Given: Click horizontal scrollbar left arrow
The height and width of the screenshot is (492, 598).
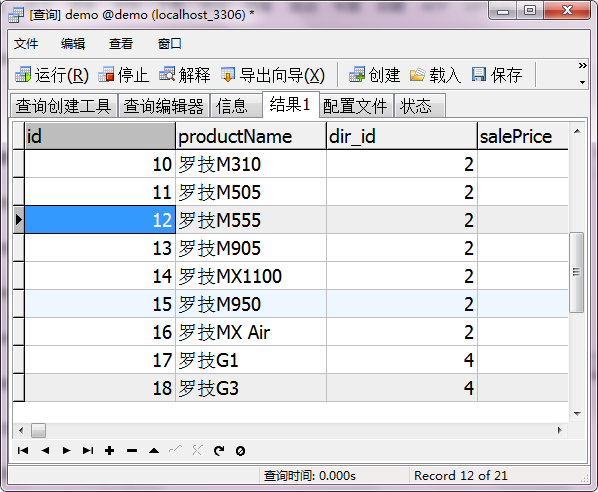Looking at the screenshot, I should coord(21,431).
